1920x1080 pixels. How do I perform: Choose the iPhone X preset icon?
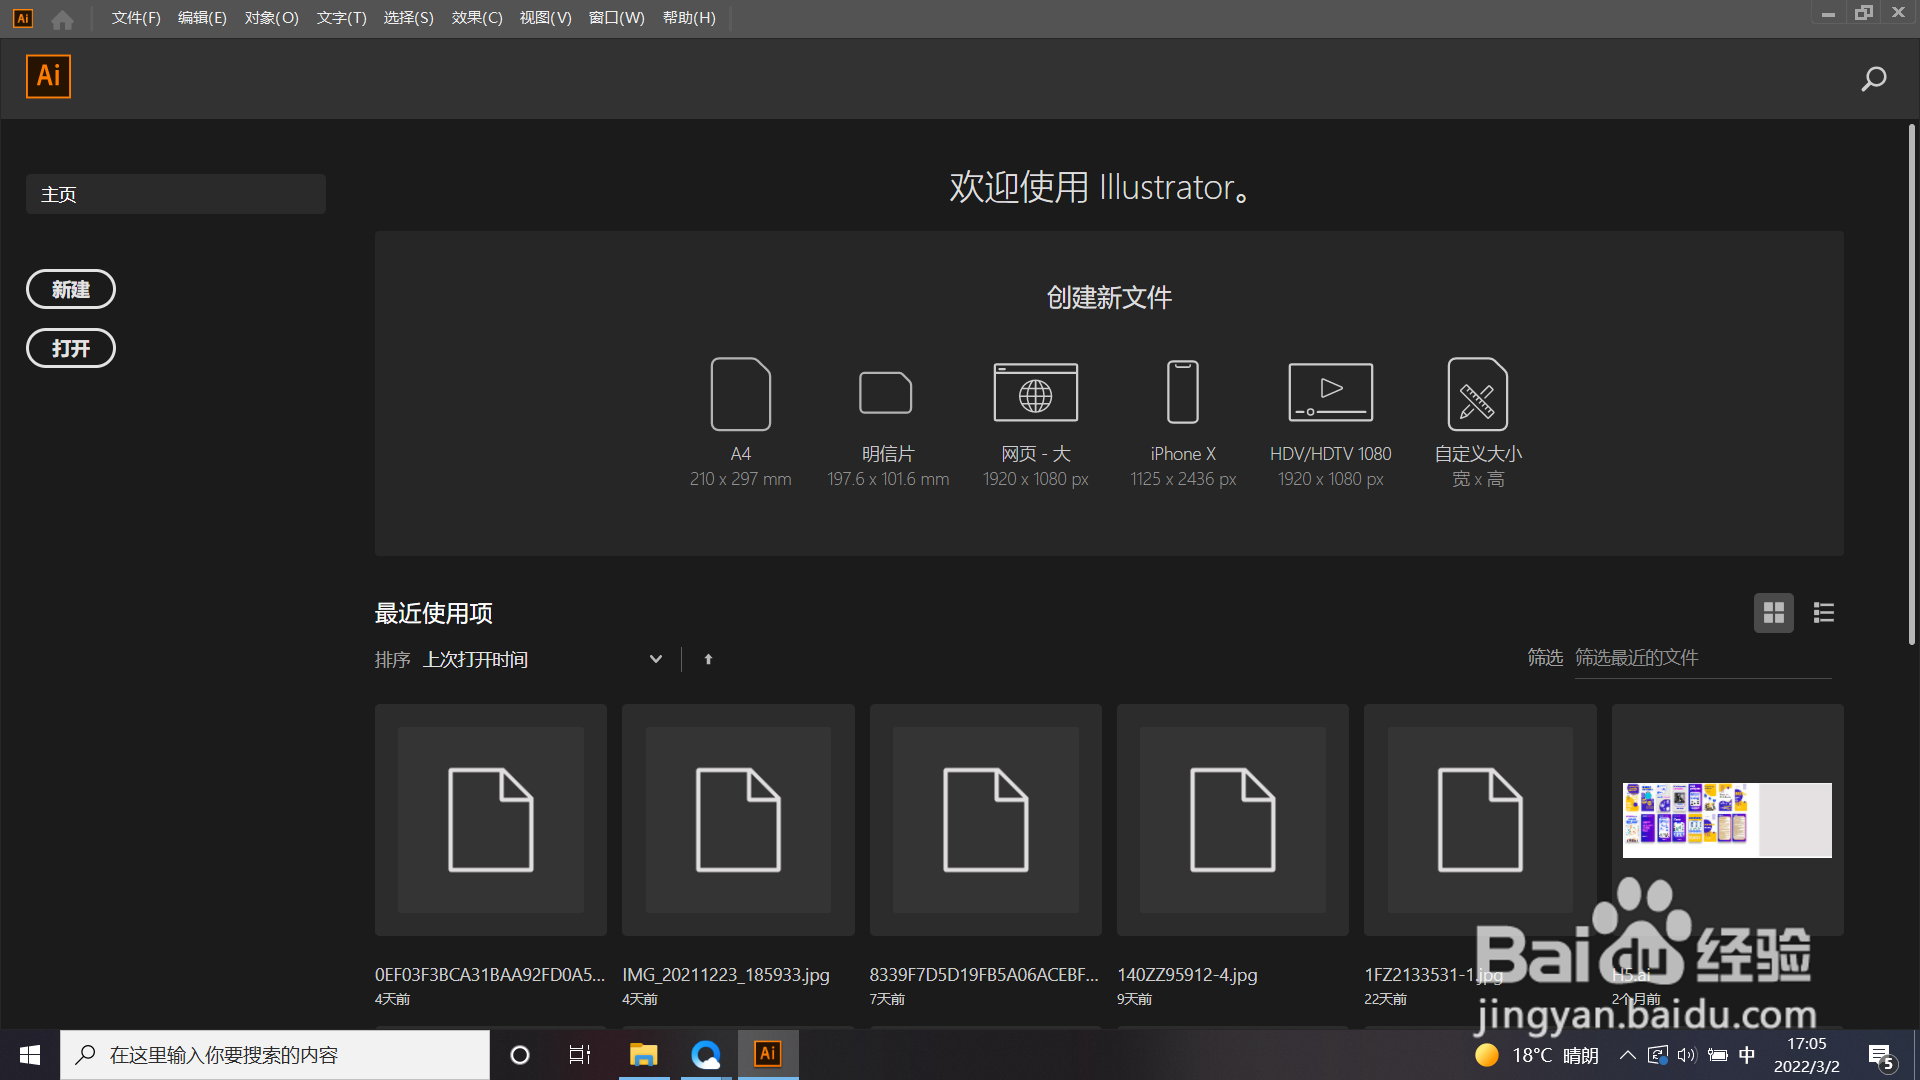[1183, 392]
